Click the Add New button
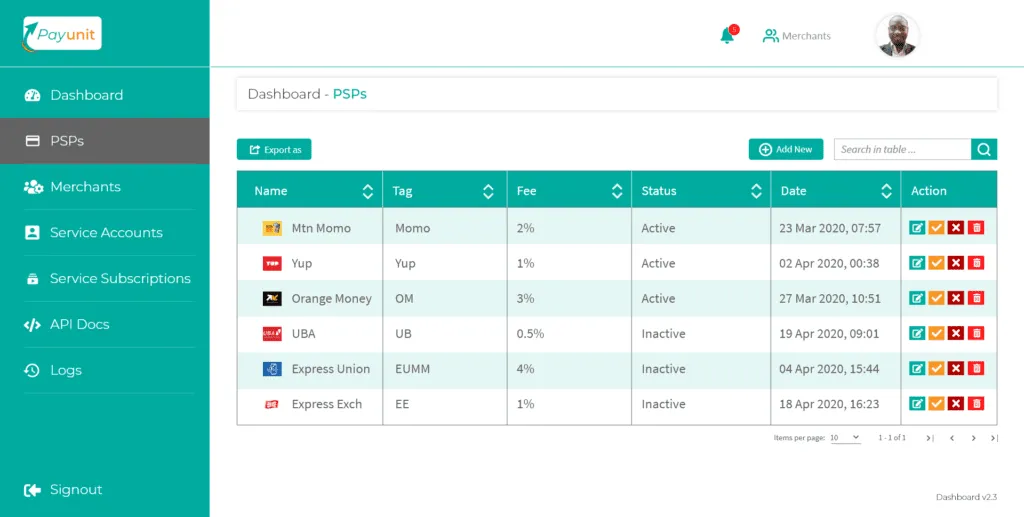The width and height of the screenshot is (1024, 517). 786,149
